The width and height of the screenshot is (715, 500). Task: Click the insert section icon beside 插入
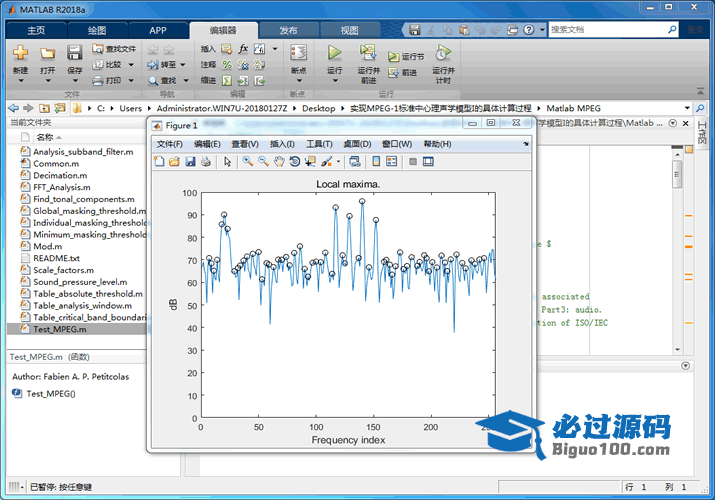click(227, 49)
